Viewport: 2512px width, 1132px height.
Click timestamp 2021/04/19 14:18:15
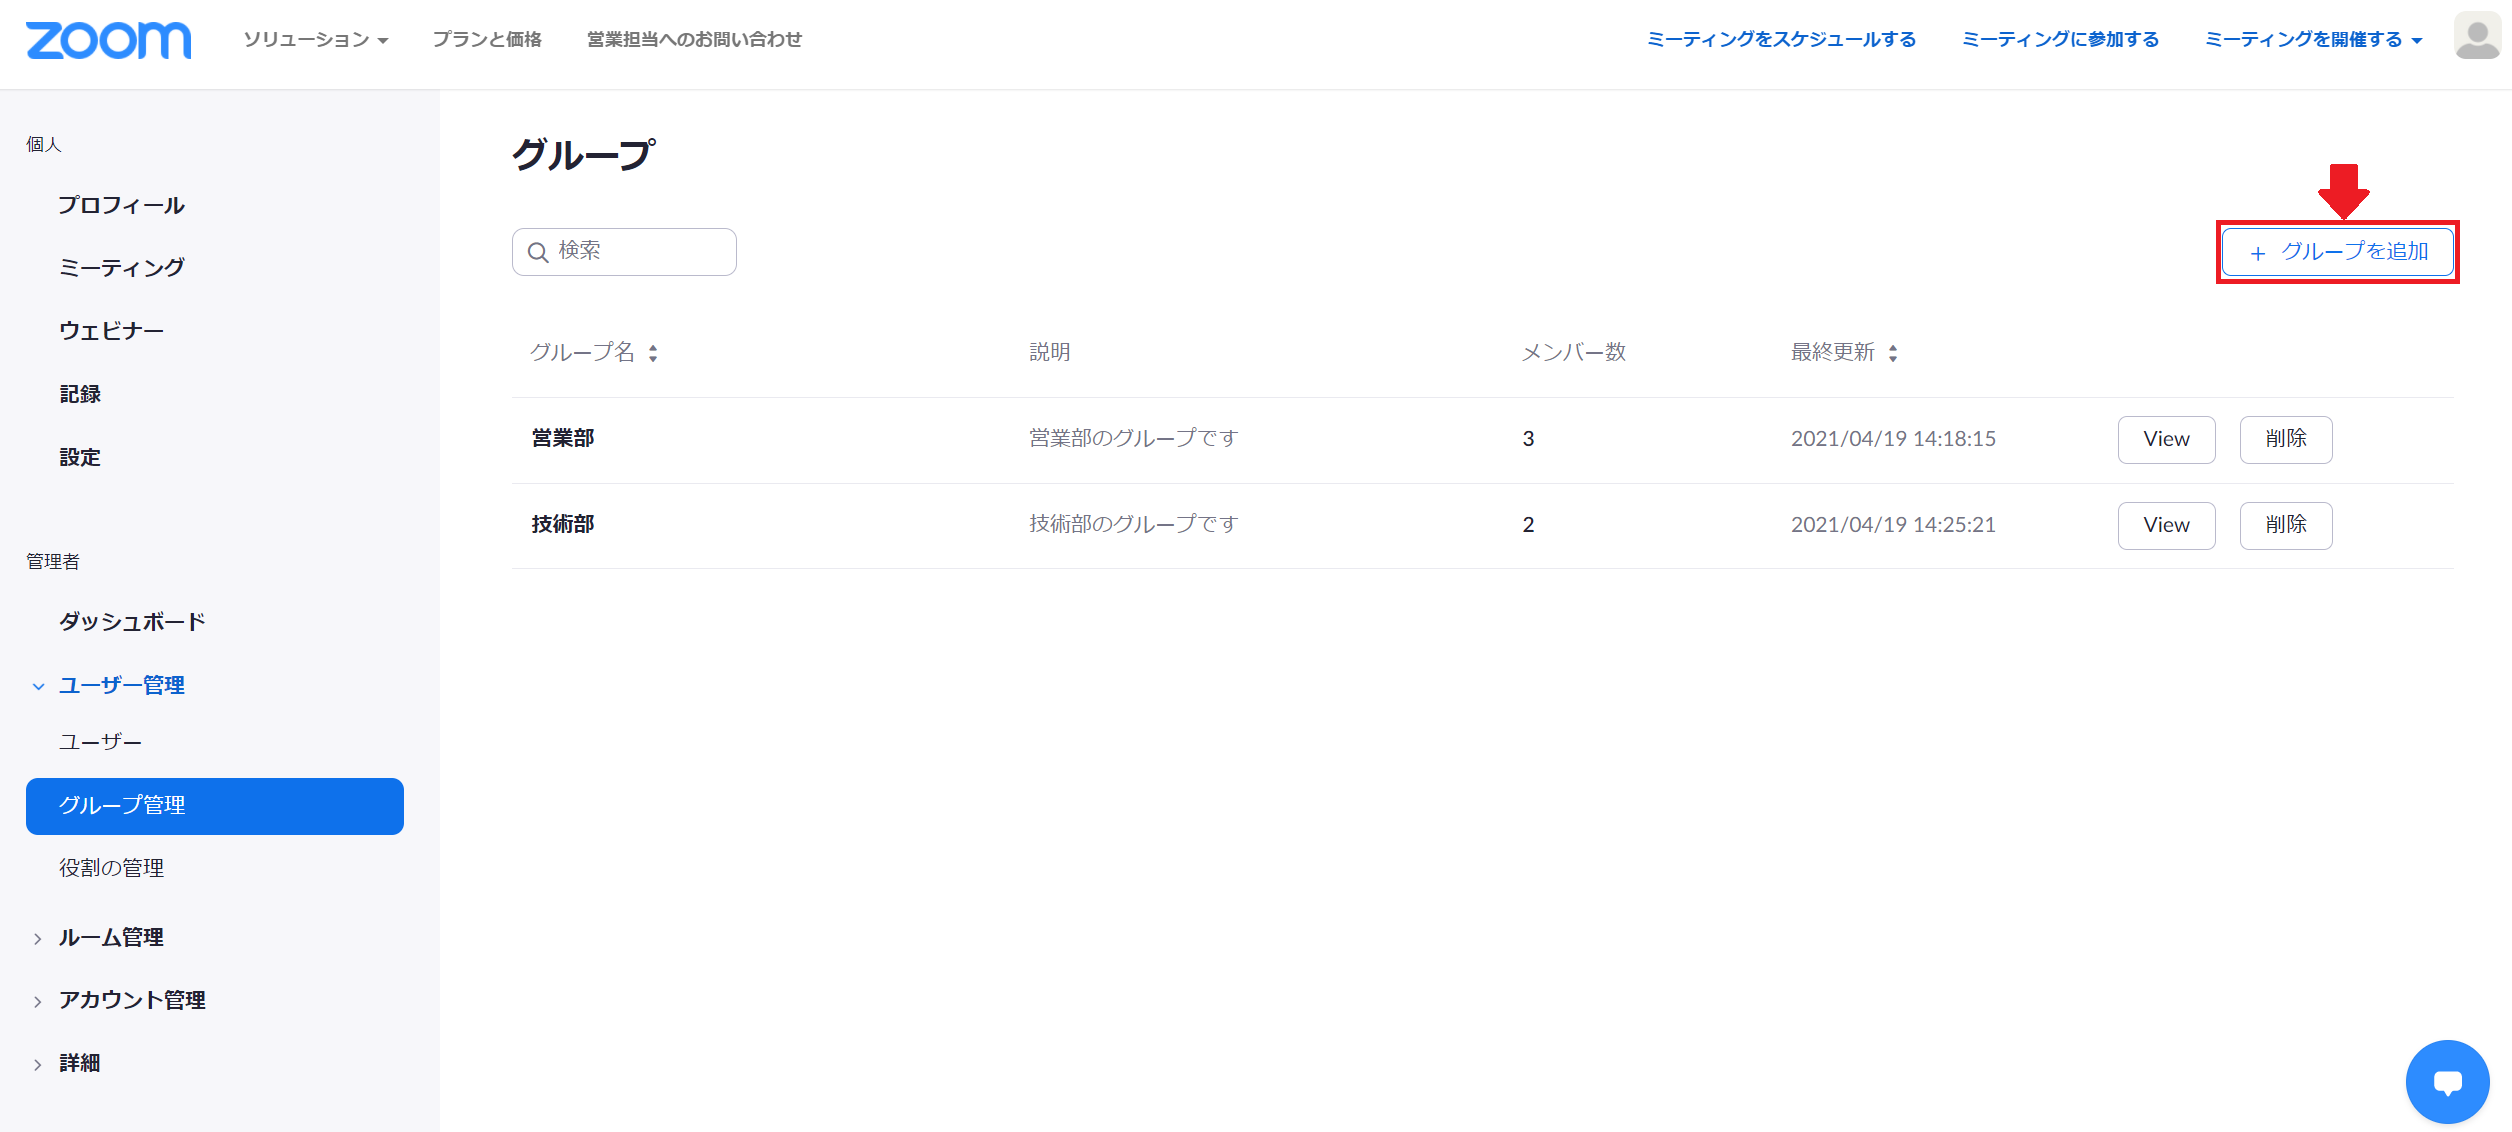point(1893,438)
